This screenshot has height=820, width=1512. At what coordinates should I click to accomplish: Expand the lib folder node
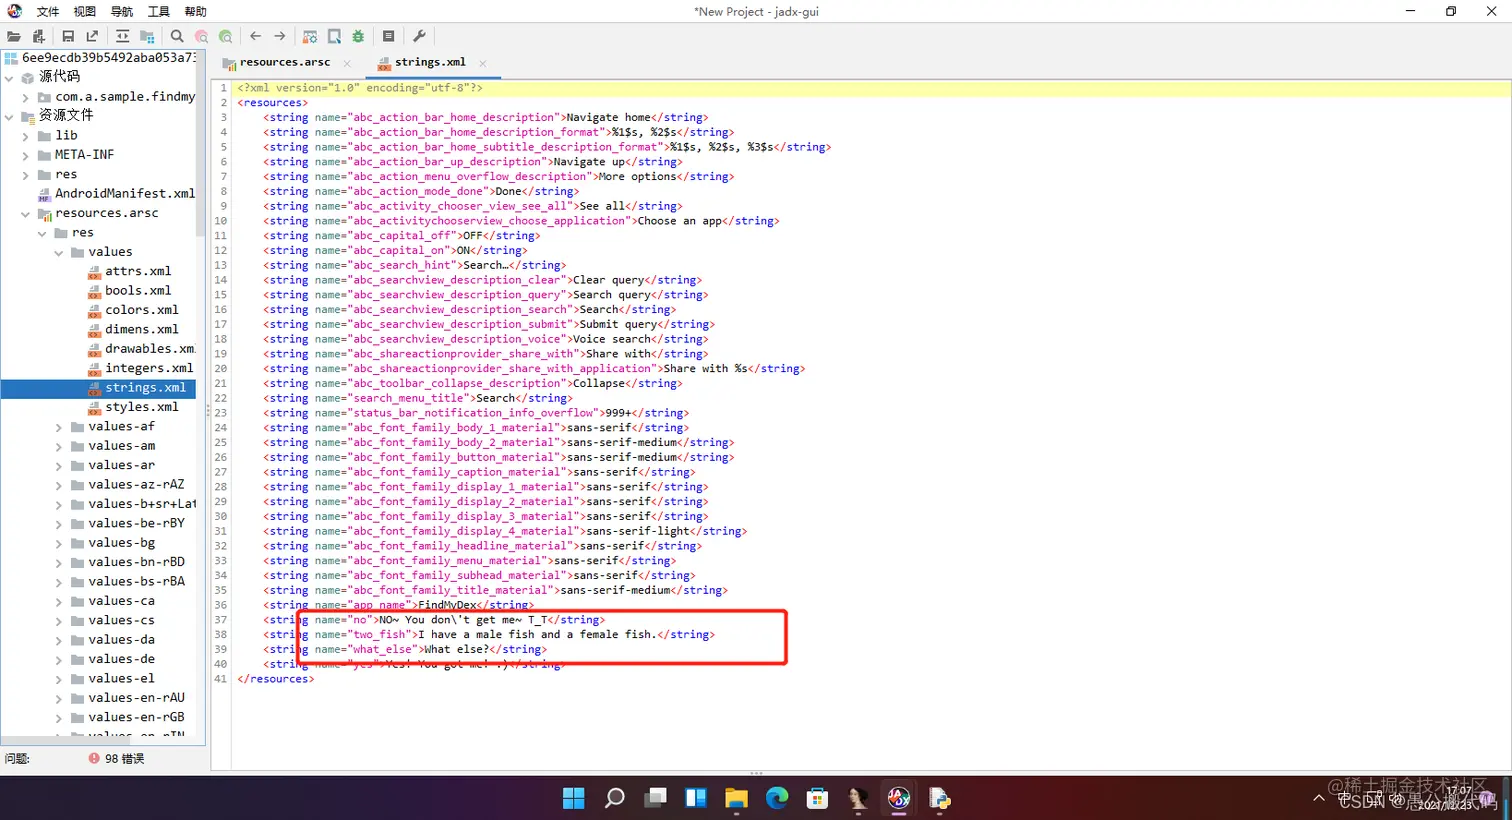(x=26, y=136)
